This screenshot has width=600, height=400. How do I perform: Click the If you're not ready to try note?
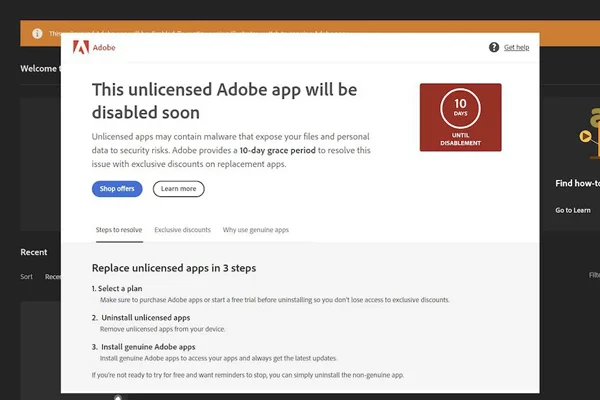pyautogui.click(x=248, y=375)
